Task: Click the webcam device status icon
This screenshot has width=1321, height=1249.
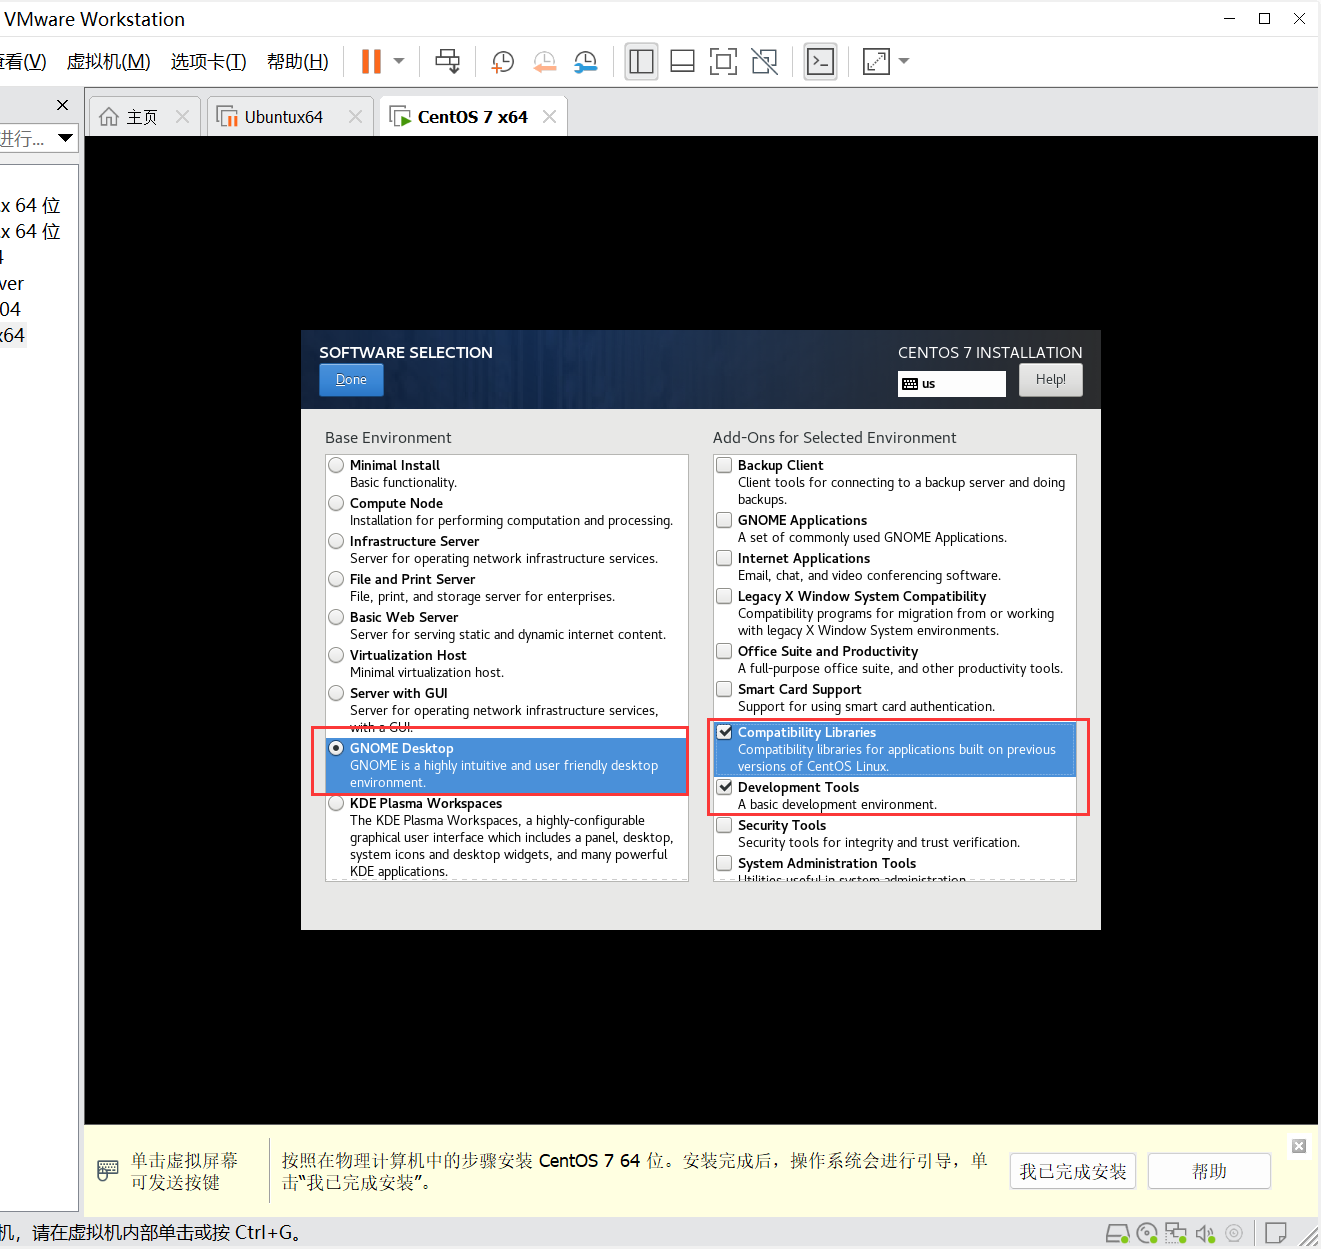Action: (1234, 1233)
